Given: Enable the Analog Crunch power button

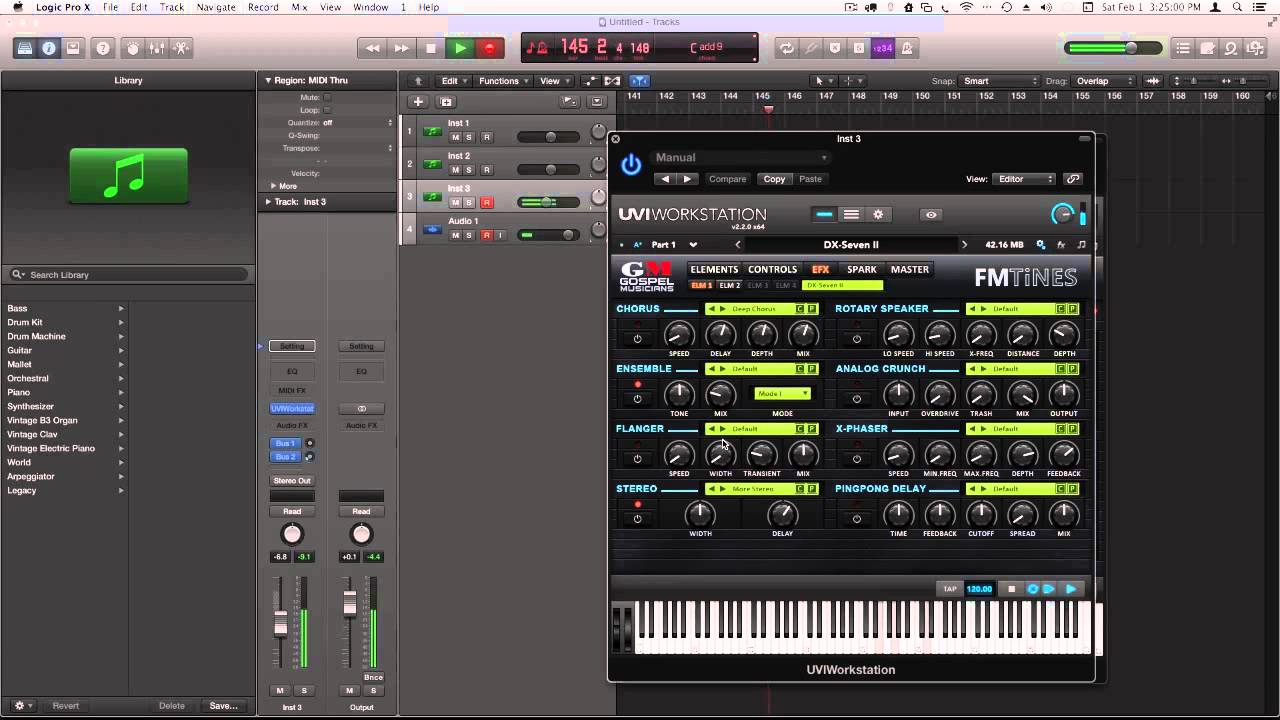Looking at the screenshot, I should [x=856, y=398].
